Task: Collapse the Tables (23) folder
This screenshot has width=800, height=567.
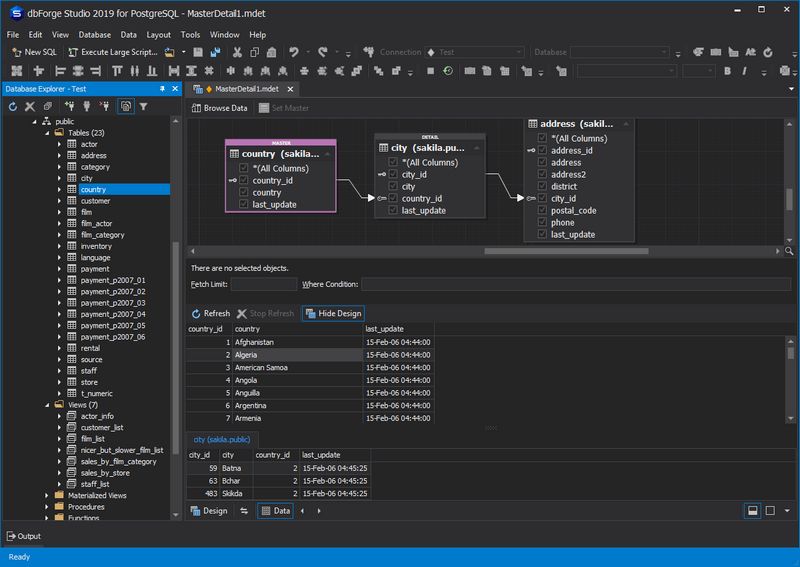Action: point(46,132)
